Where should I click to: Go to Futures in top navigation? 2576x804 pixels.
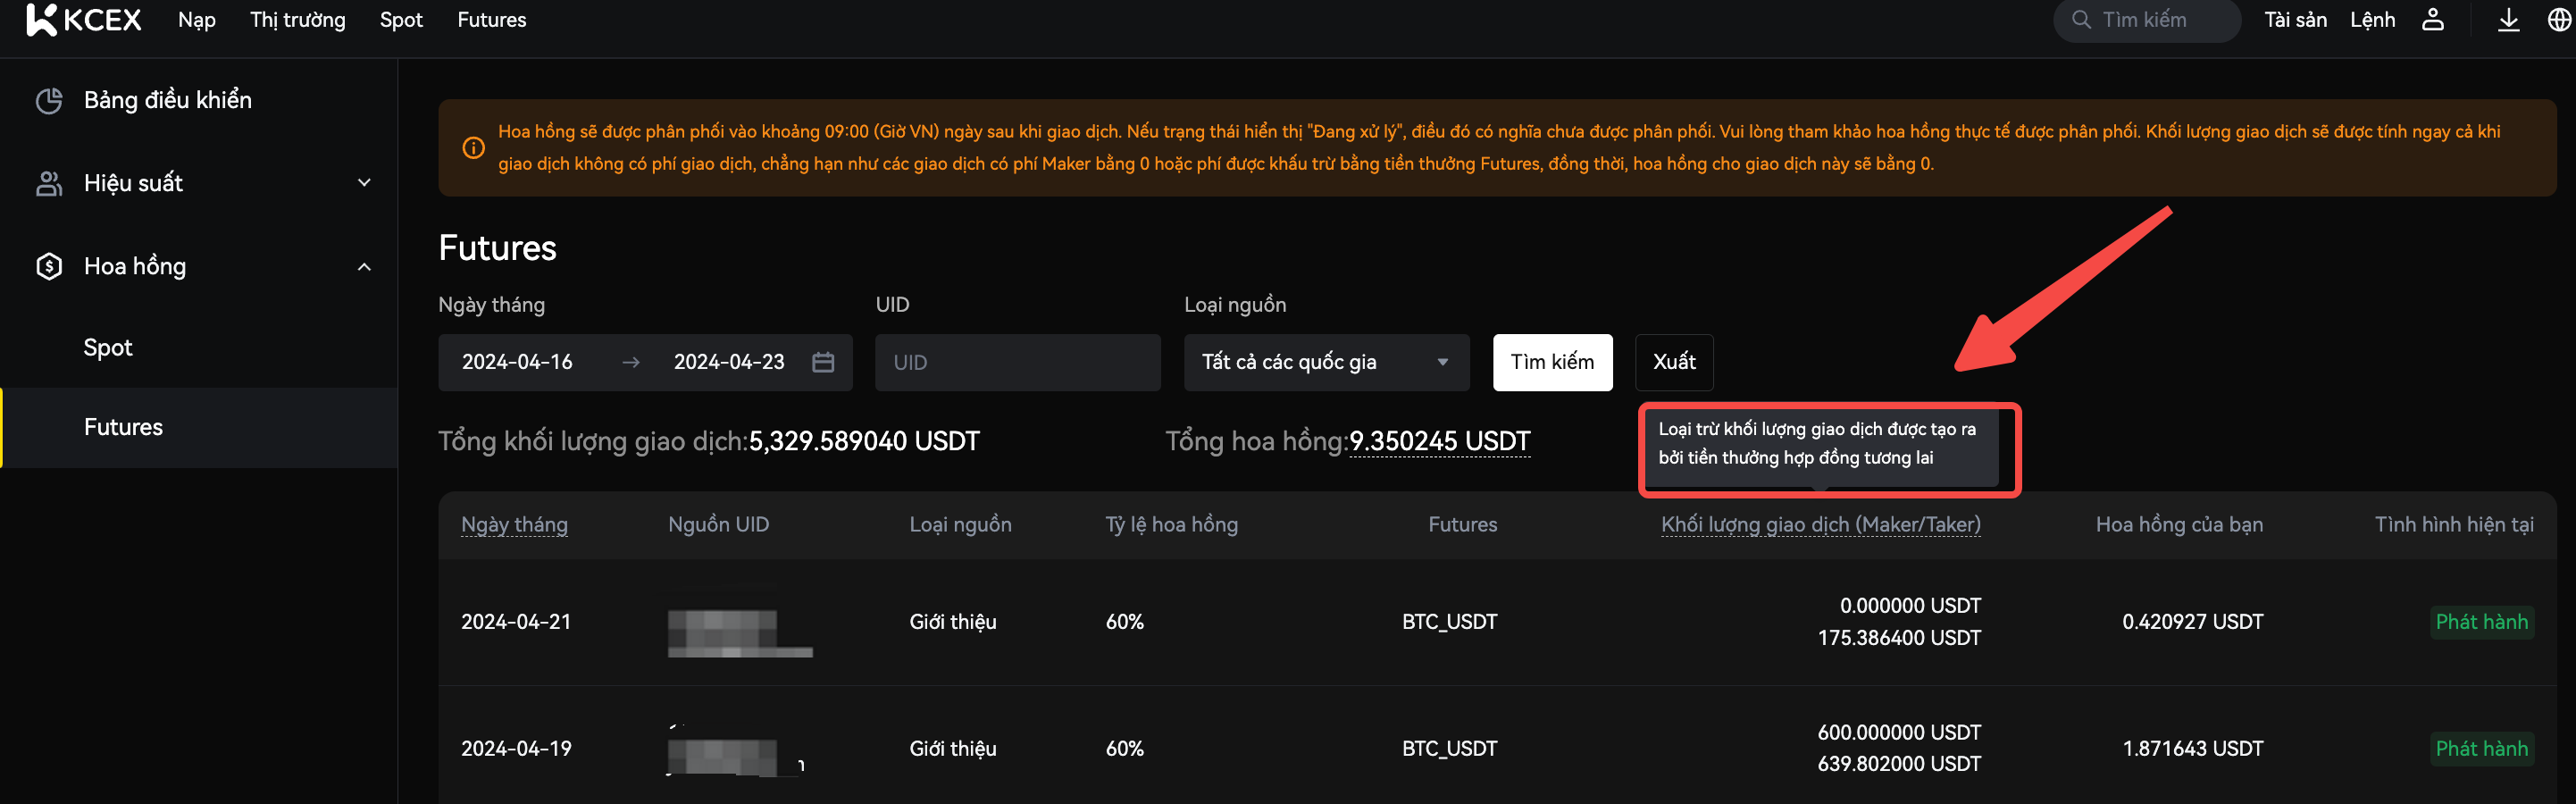[x=491, y=20]
